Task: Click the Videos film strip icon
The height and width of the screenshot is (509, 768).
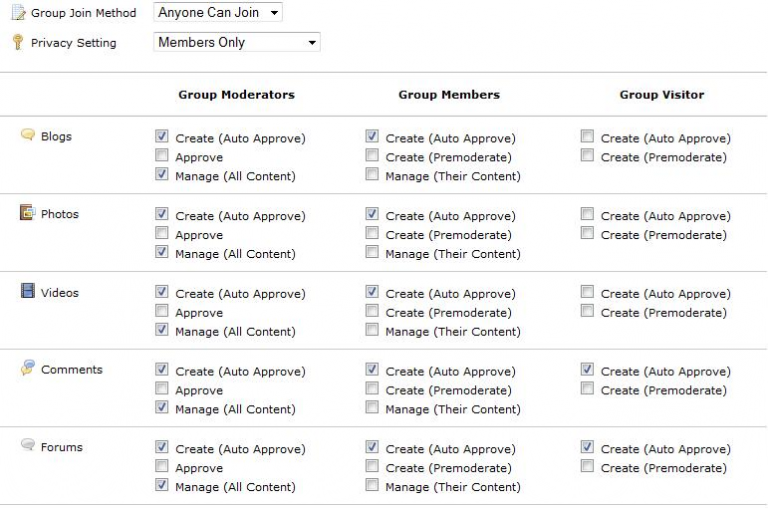Action: click(27, 291)
